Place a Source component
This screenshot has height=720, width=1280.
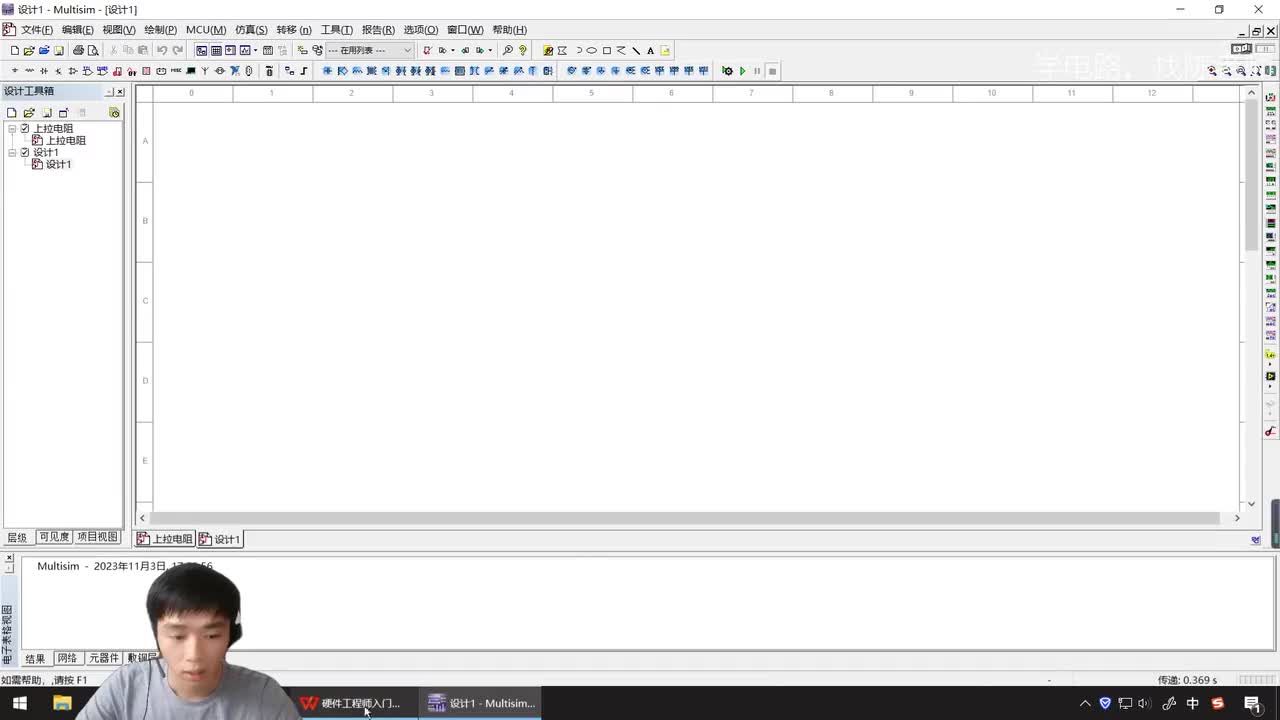point(14,71)
